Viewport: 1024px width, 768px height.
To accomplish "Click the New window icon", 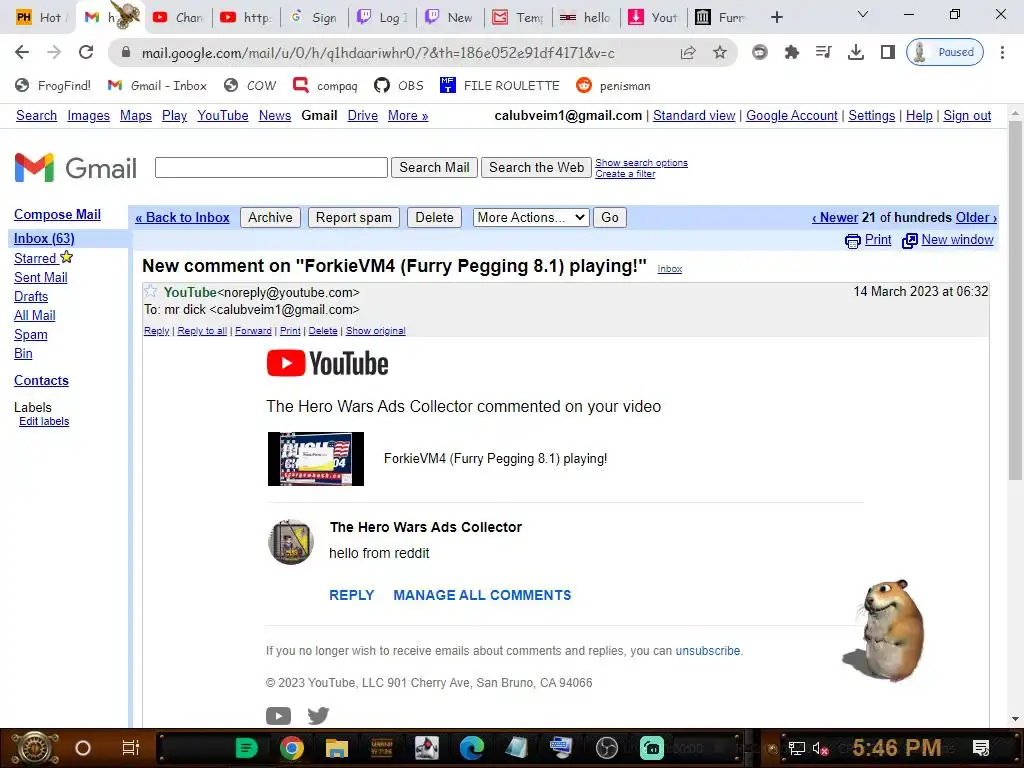I will pyautogui.click(x=910, y=241).
